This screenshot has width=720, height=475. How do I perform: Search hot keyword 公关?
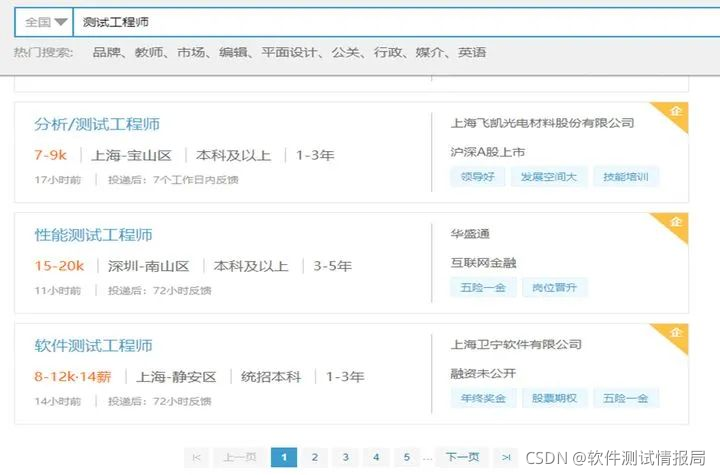pyautogui.click(x=345, y=52)
